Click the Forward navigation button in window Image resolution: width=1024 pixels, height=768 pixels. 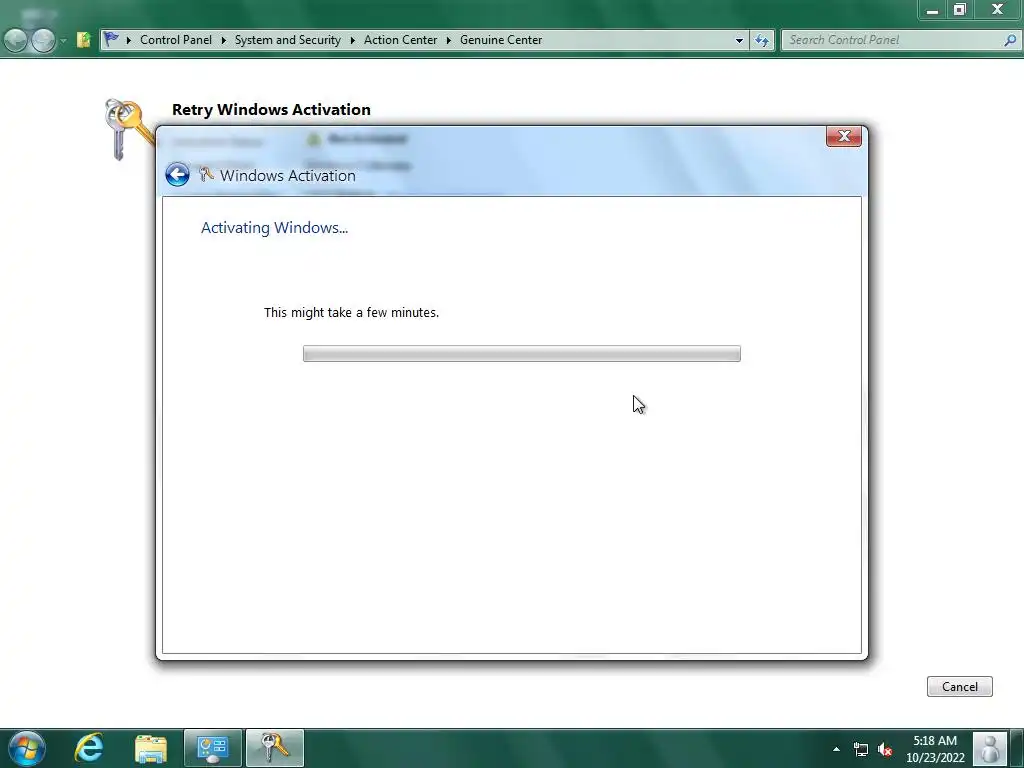(43, 40)
